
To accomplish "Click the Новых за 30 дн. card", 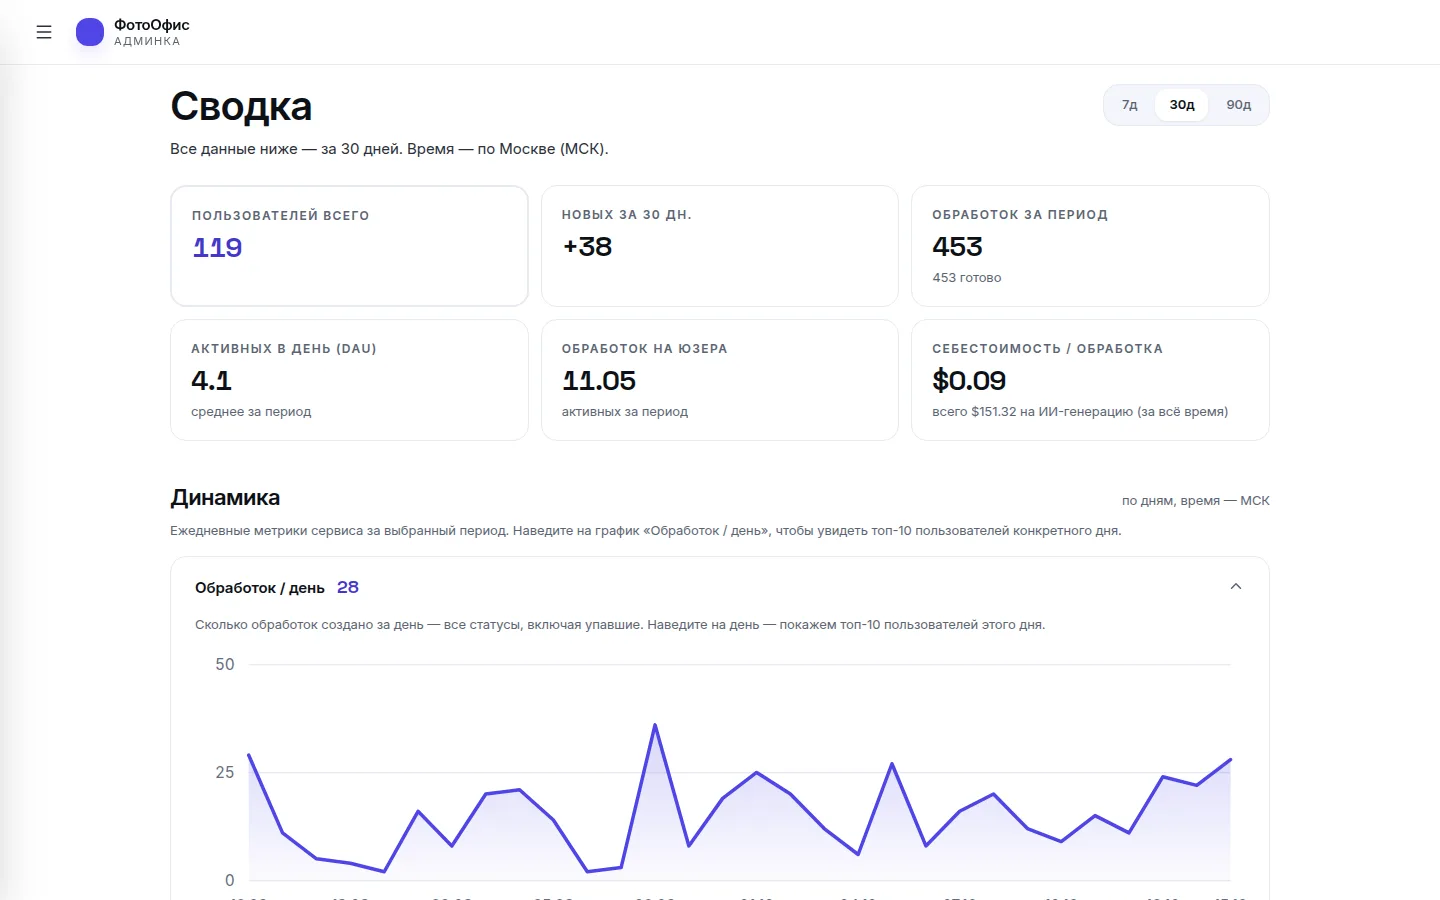I will (x=720, y=246).
